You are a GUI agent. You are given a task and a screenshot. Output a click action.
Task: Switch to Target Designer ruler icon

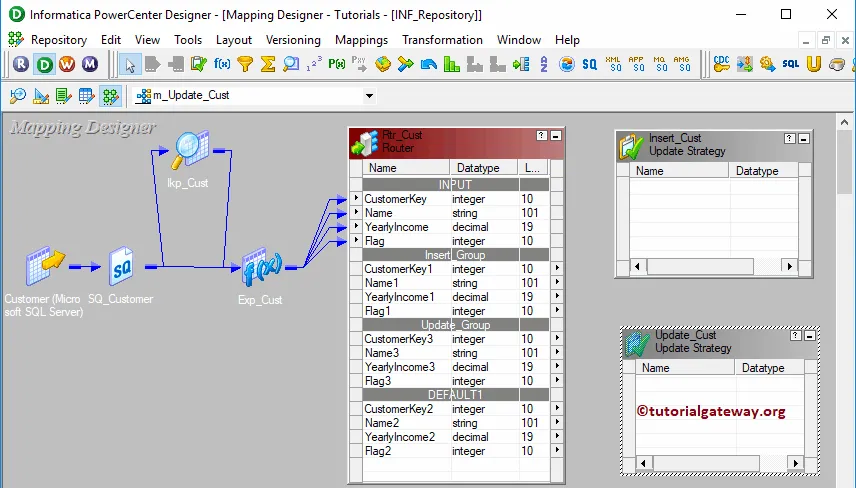(x=41, y=96)
